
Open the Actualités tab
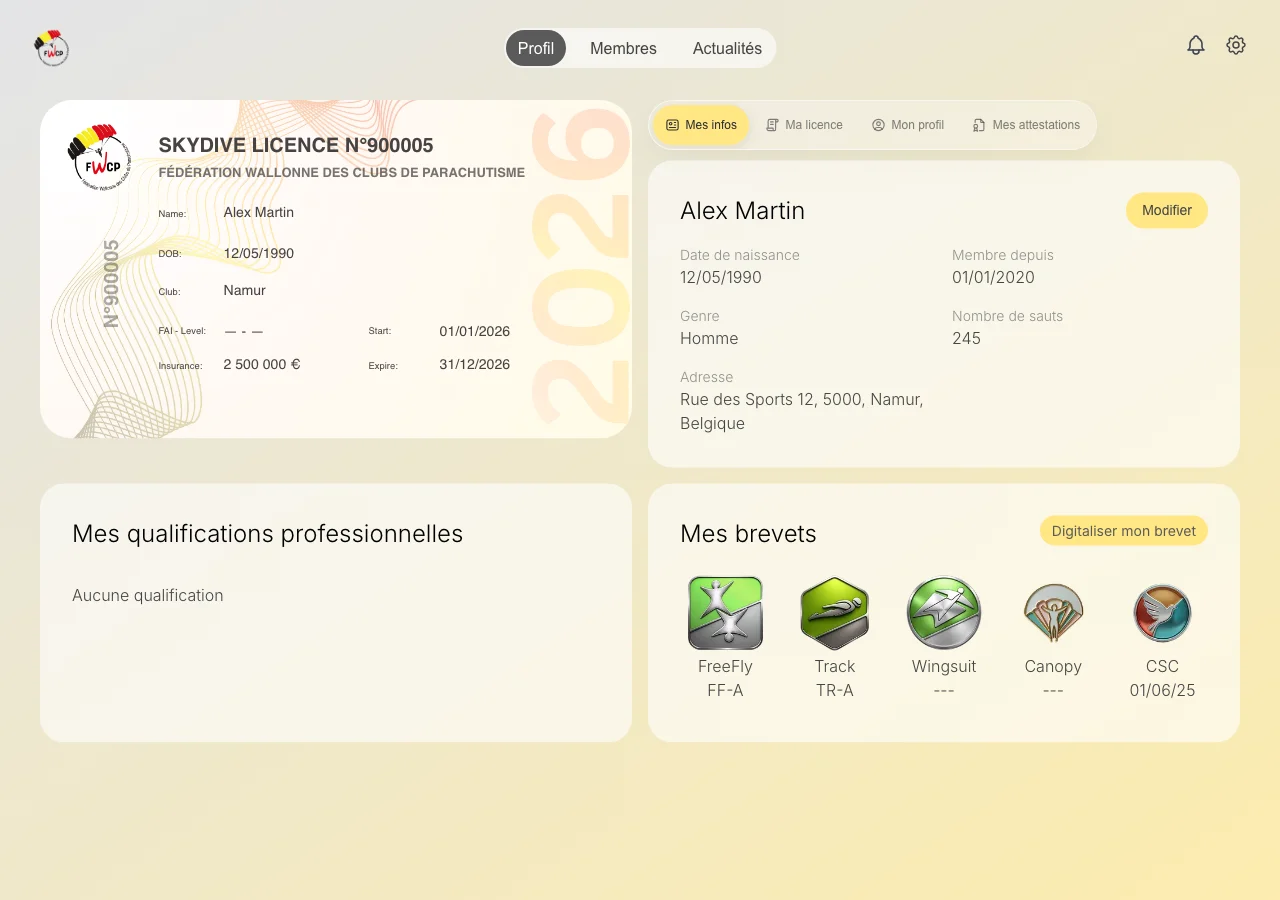(727, 48)
